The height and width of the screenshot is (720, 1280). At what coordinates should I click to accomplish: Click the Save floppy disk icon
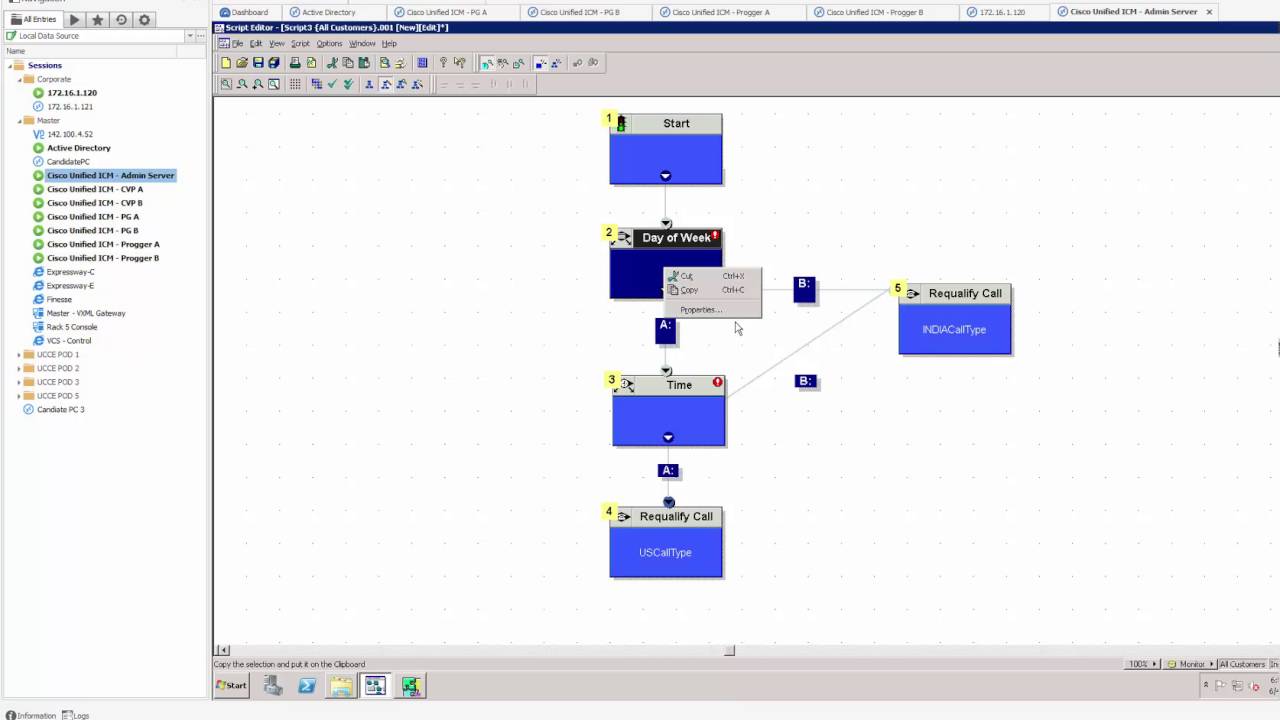point(258,63)
